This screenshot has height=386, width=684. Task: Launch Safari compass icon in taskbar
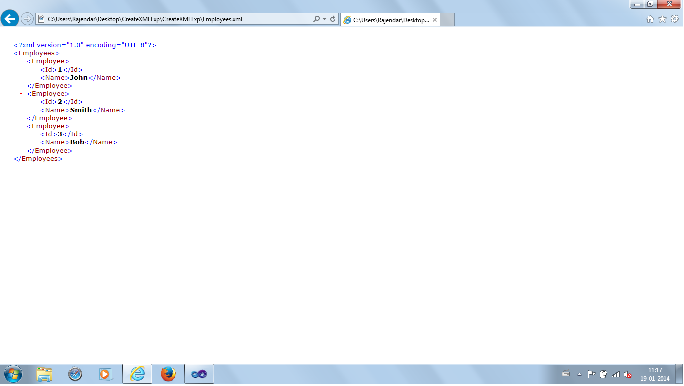[75, 374]
